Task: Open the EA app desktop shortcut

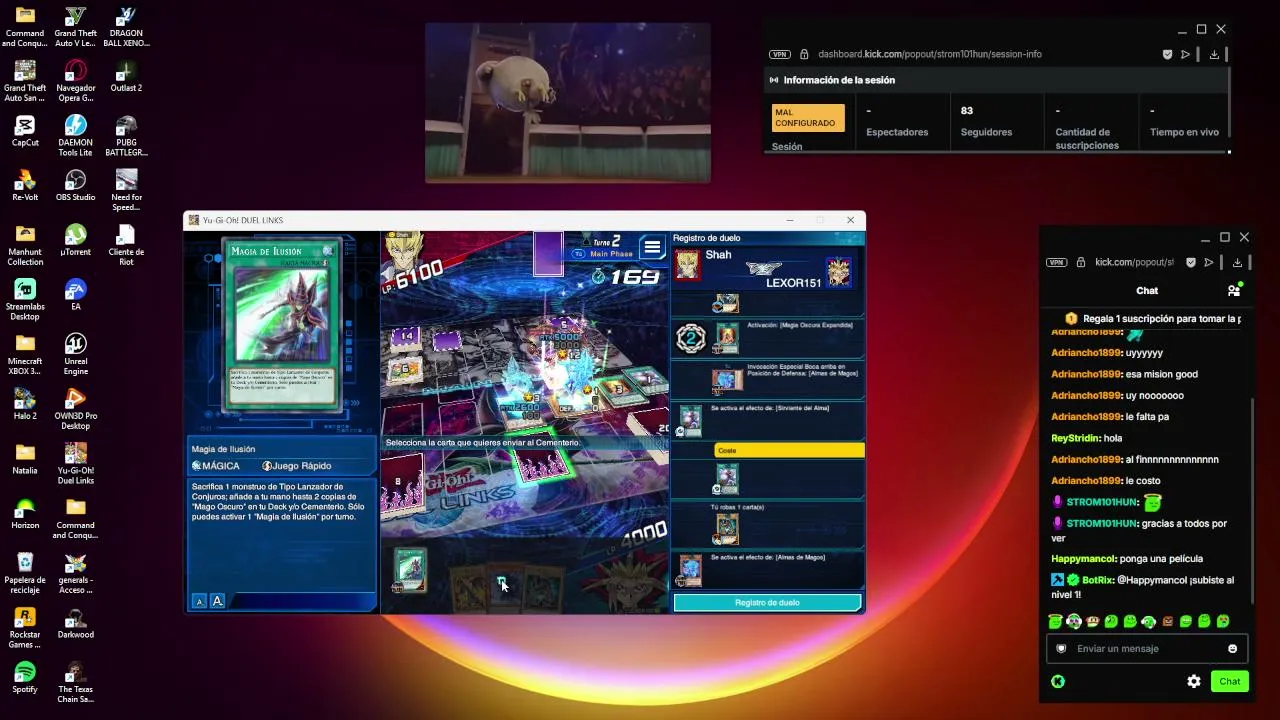Action: (75, 295)
